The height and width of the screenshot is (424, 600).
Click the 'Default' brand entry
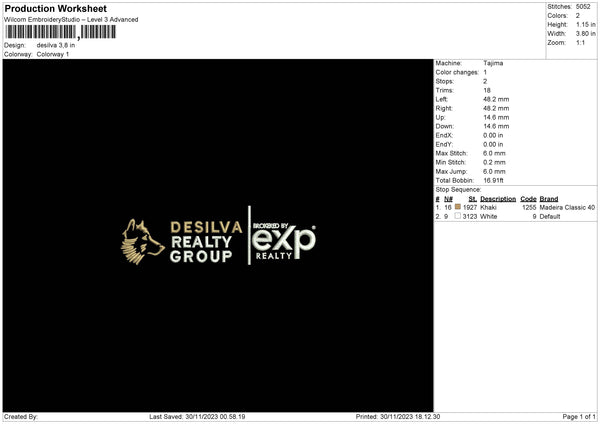tap(550, 217)
